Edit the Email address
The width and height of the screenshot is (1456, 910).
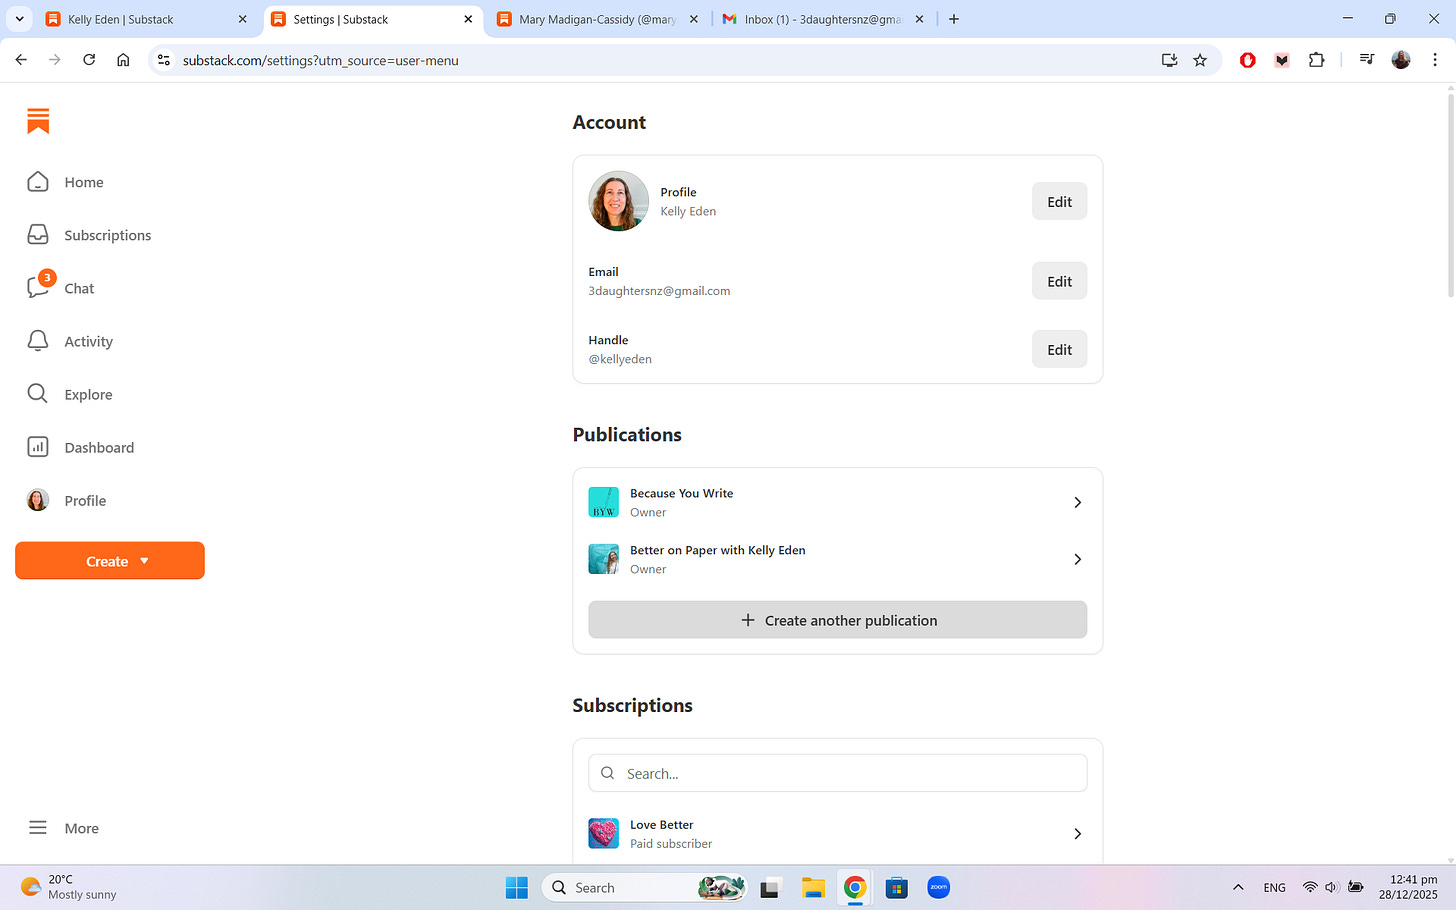coord(1059,282)
